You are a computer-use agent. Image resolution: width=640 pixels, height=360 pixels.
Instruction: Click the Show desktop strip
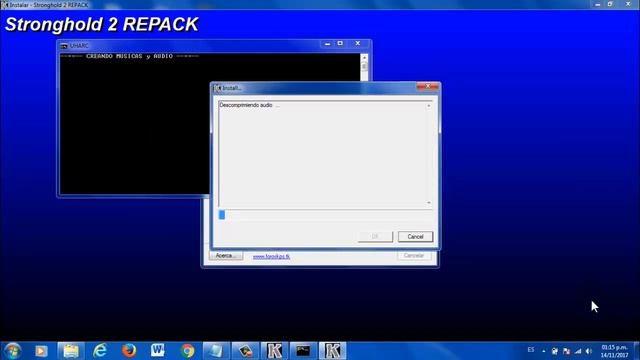(x=637, y=351)
